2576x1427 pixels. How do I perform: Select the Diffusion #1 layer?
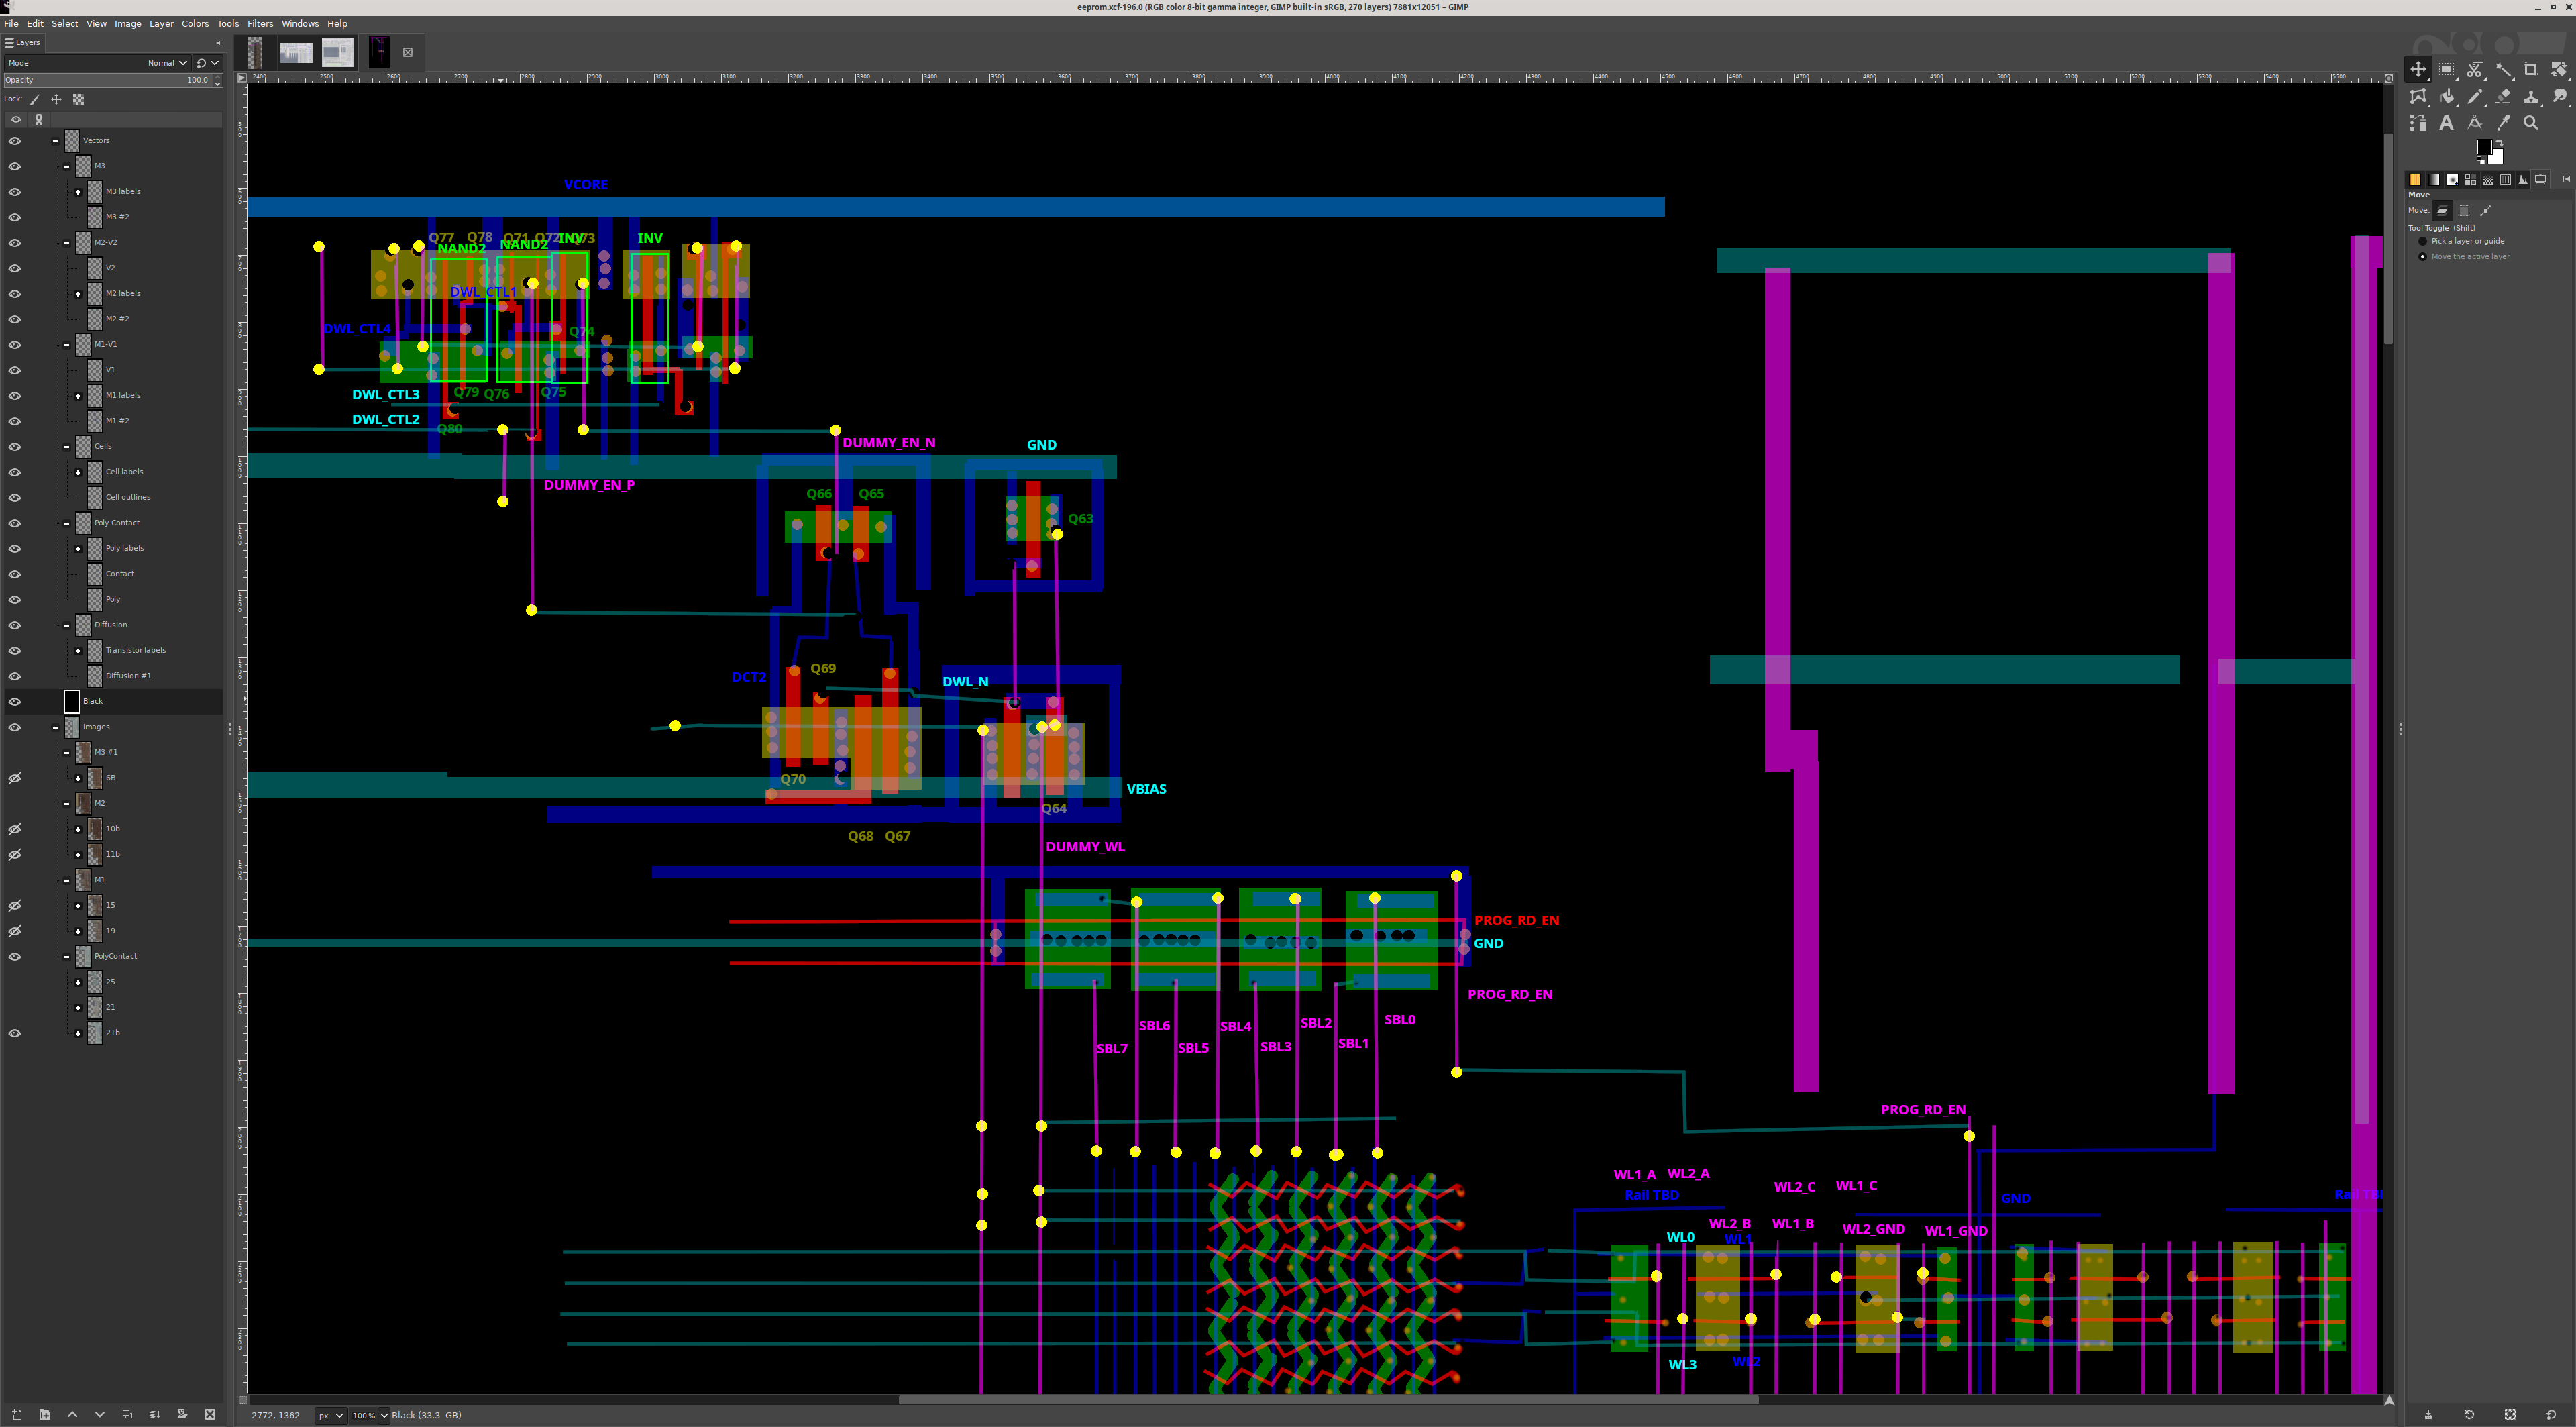(128, 676)
